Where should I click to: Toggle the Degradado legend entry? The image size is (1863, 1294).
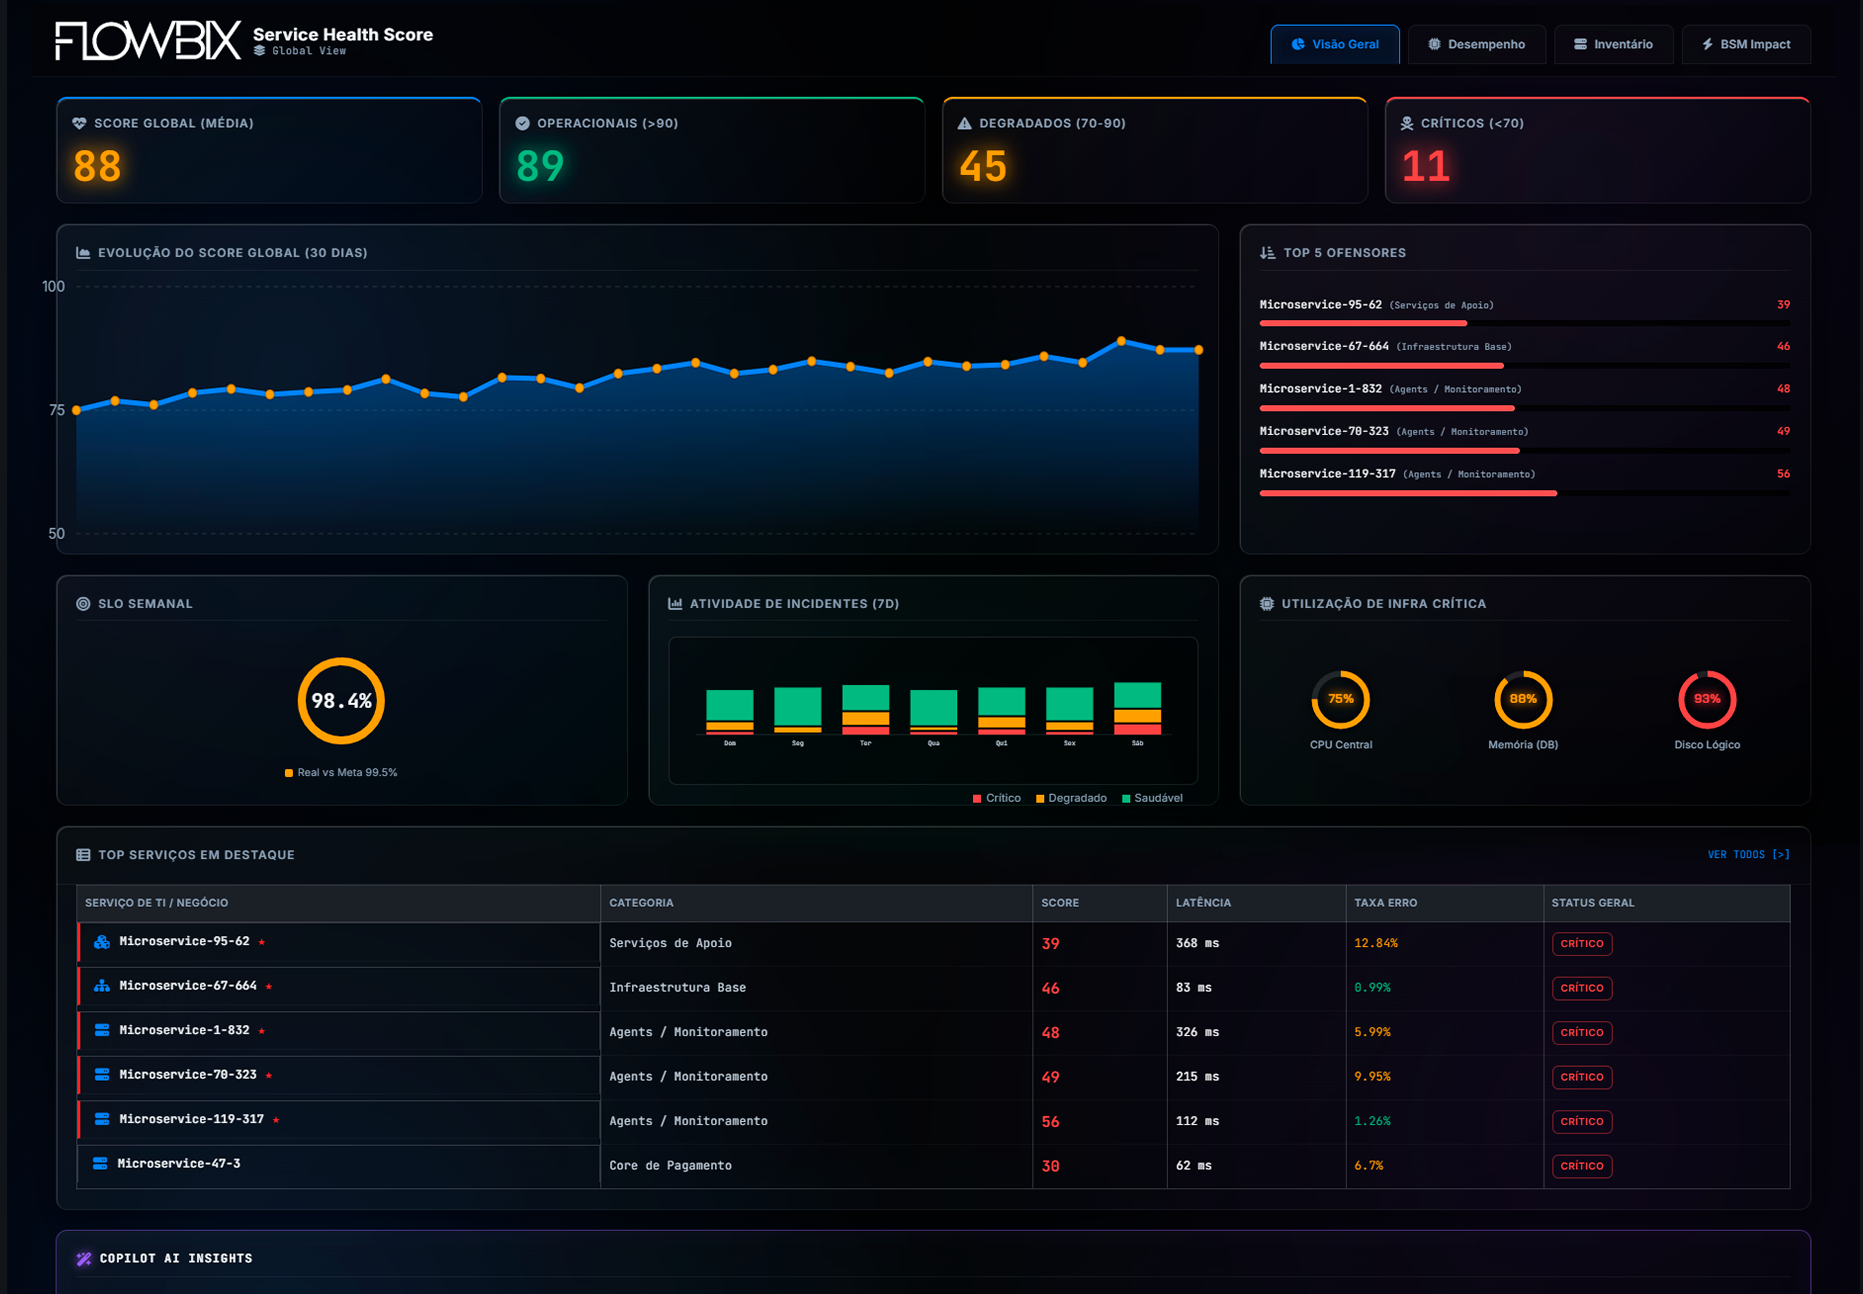[x=1071, y=798]
